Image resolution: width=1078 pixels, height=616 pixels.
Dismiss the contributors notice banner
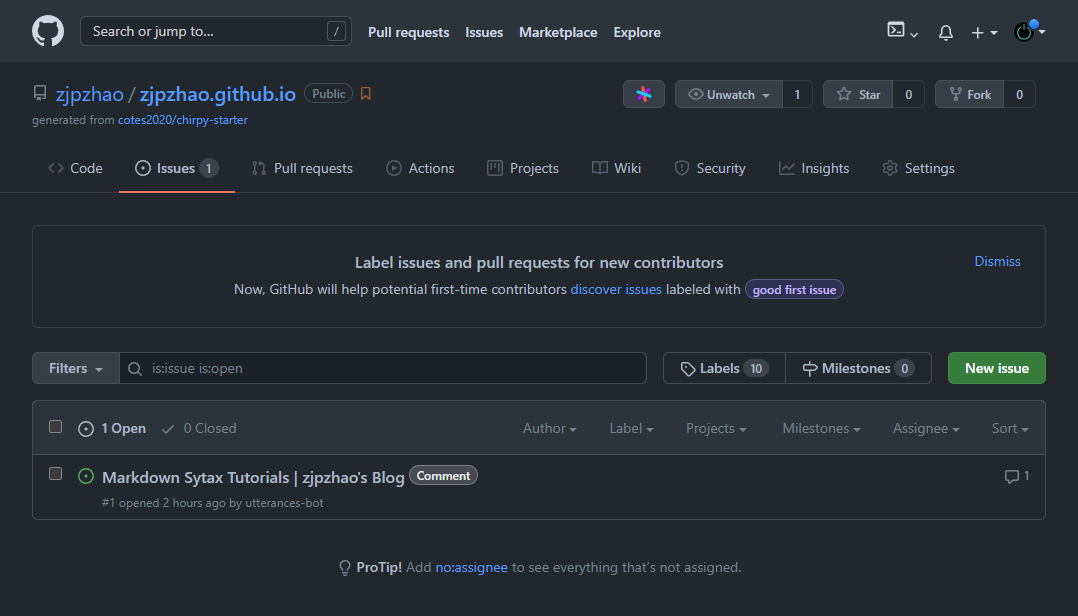pyautogui.click(x=997, y=261)
